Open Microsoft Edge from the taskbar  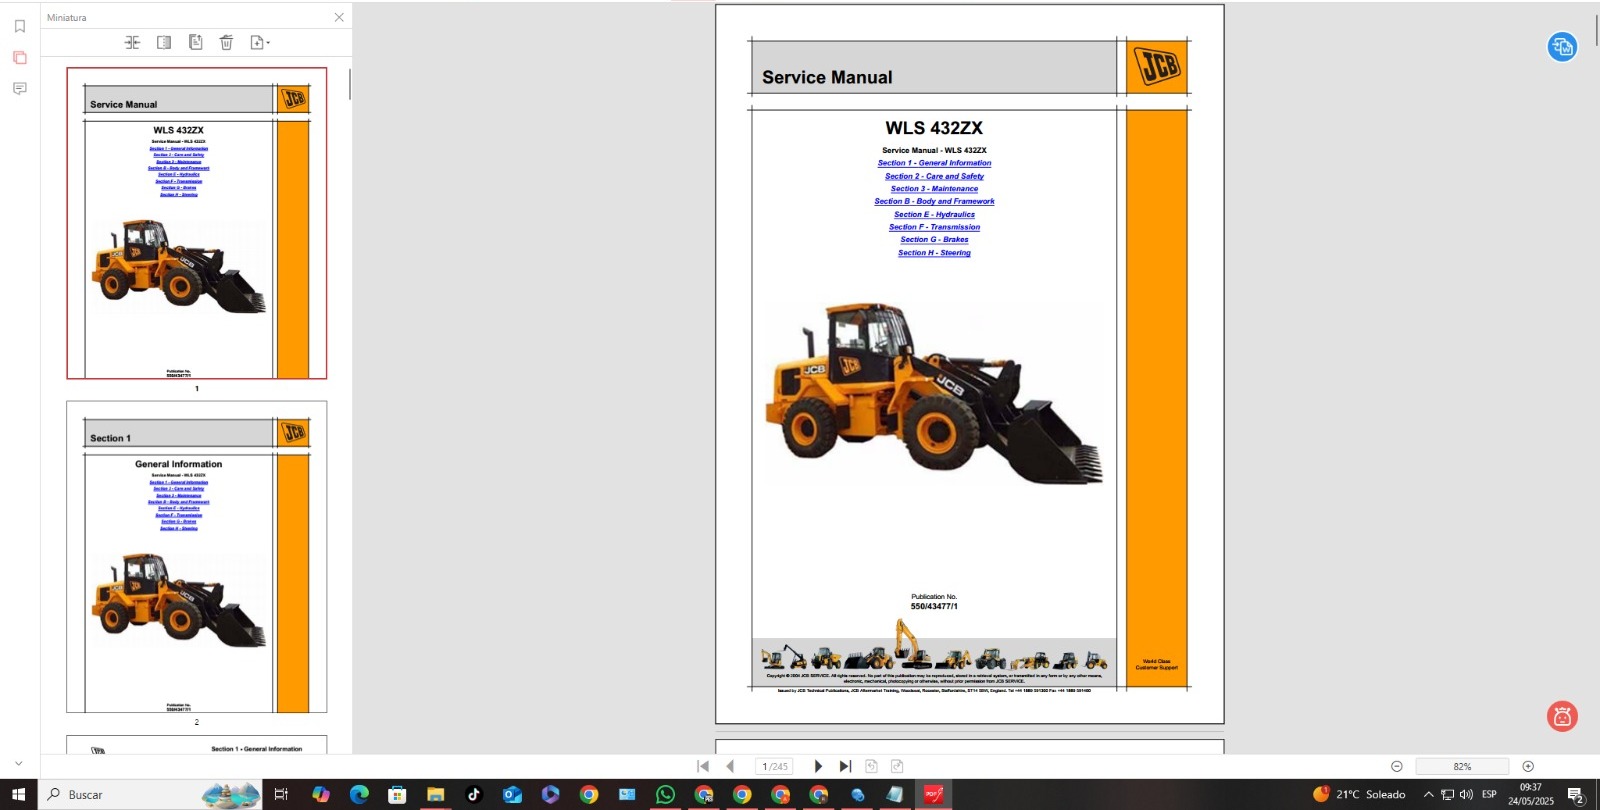[x=359, y=794]
